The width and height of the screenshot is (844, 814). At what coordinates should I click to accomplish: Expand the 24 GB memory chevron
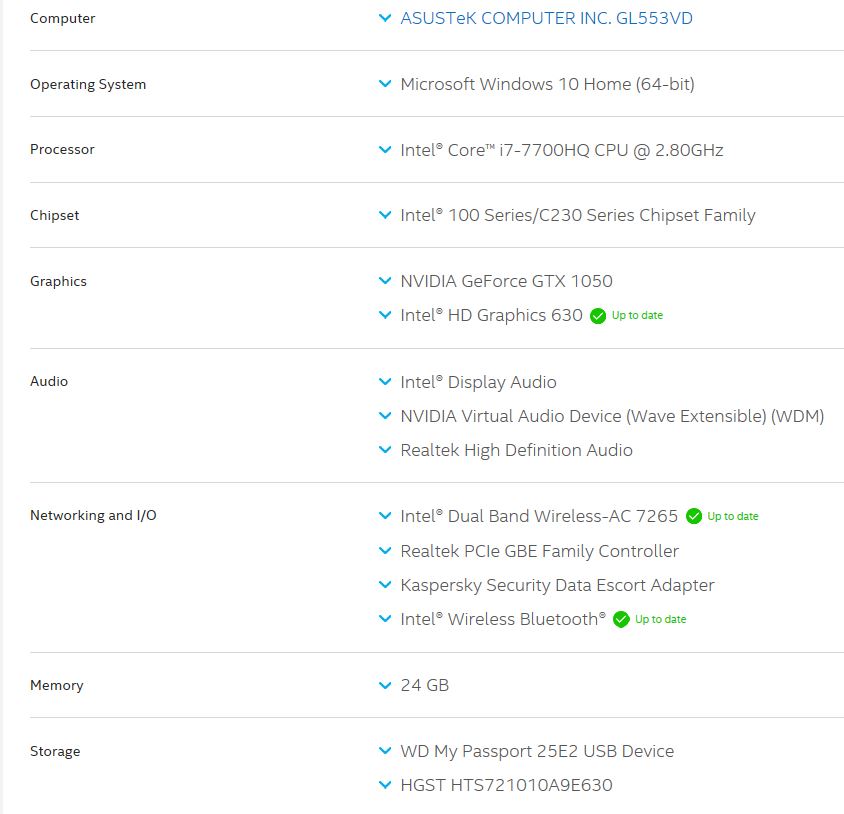pos(385,685)
